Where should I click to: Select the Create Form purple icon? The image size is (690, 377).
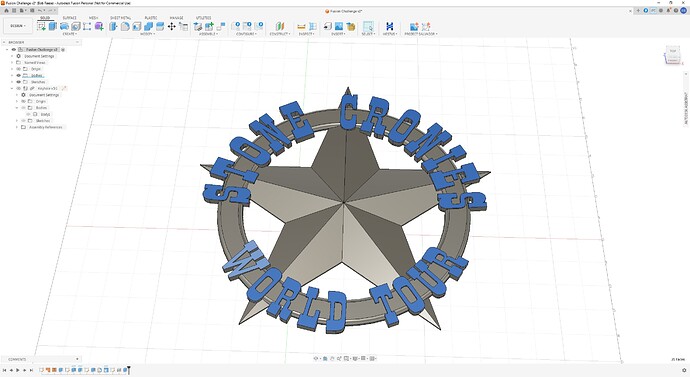point(99,26)
